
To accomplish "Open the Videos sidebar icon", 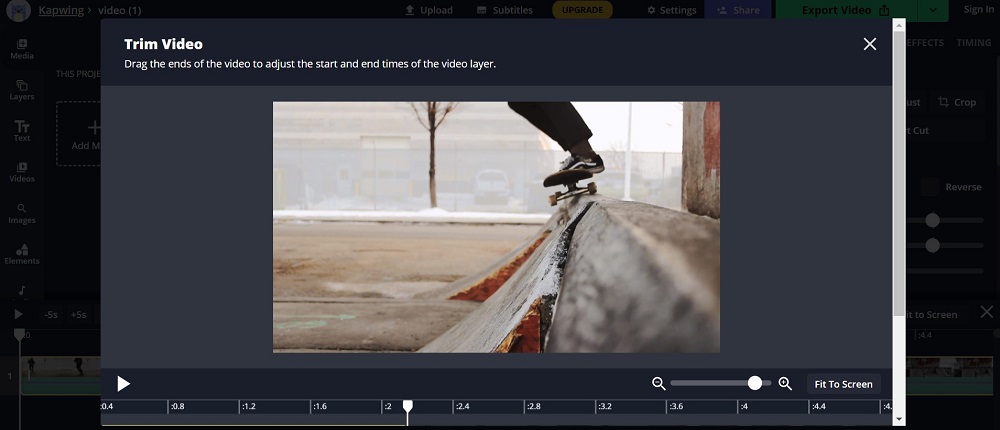I will (x=22, y=172).
